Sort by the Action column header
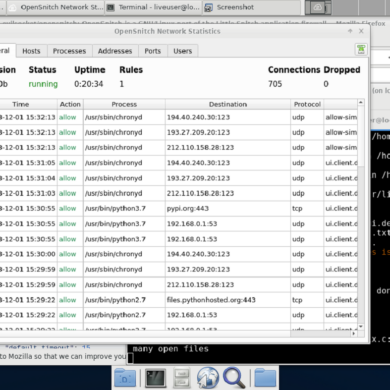 [70, 104]
